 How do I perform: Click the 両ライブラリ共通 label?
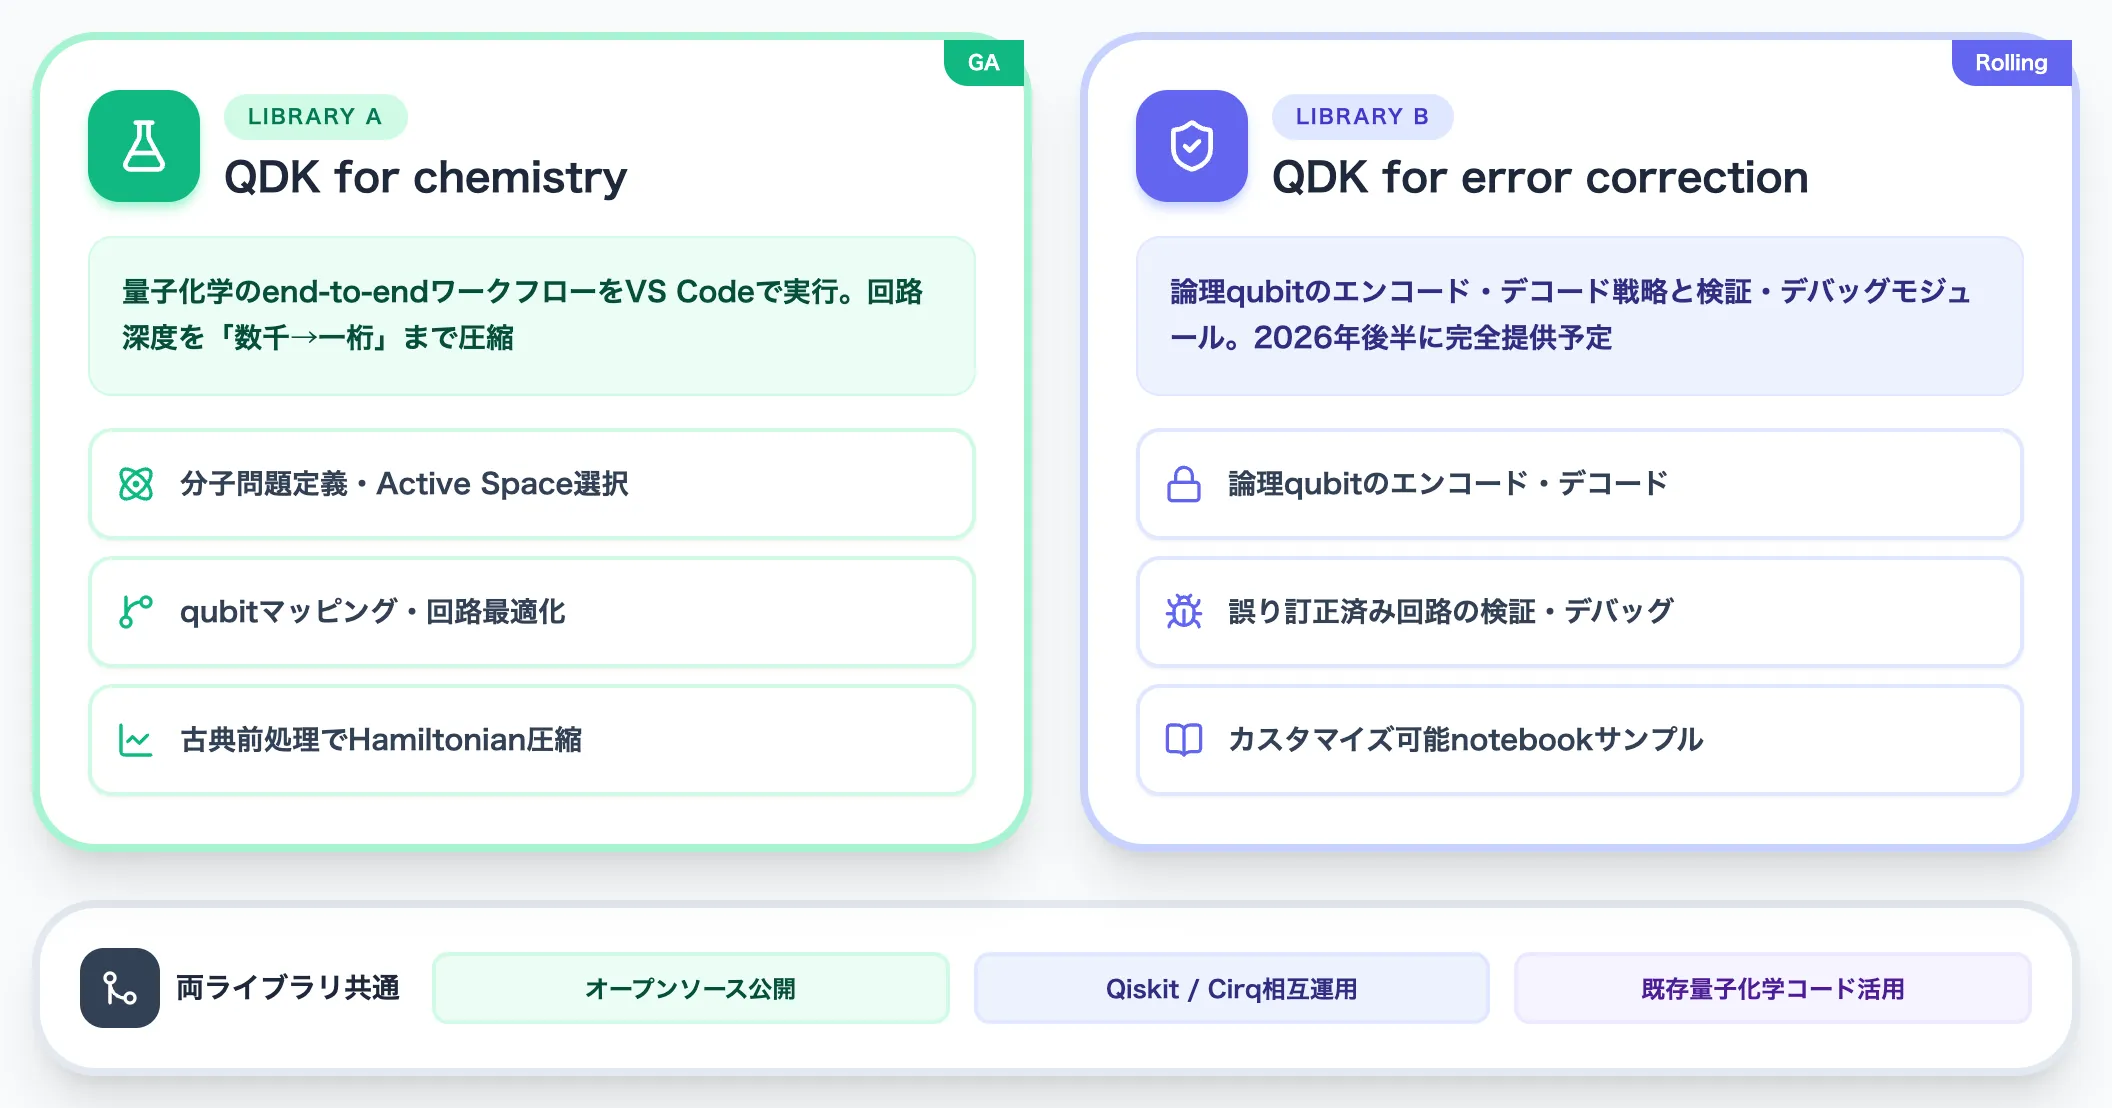(x=288, y=988)
